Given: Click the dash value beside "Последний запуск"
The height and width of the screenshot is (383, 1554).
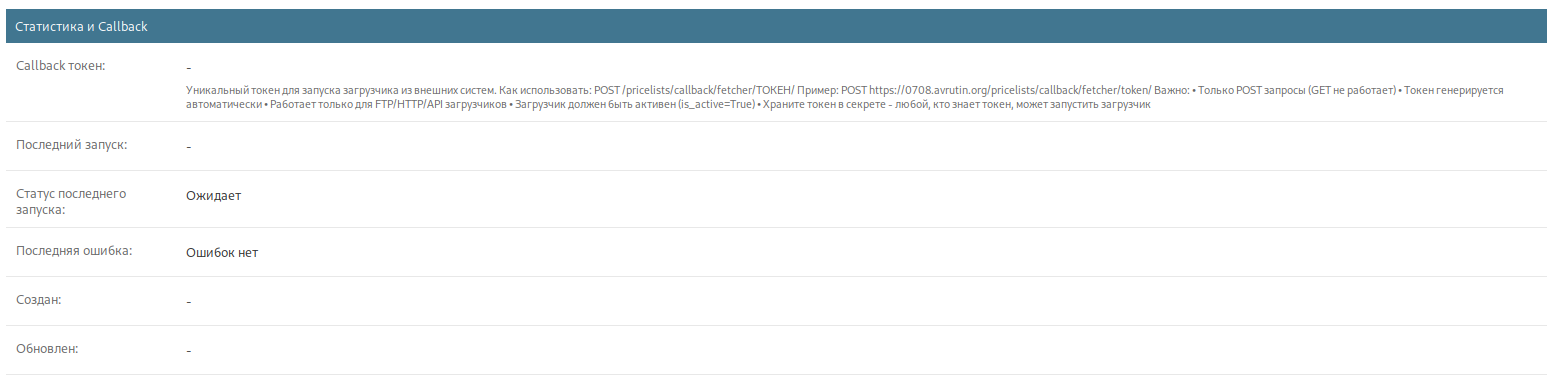Looking at the screenshot, I should (x=188, y=147).
